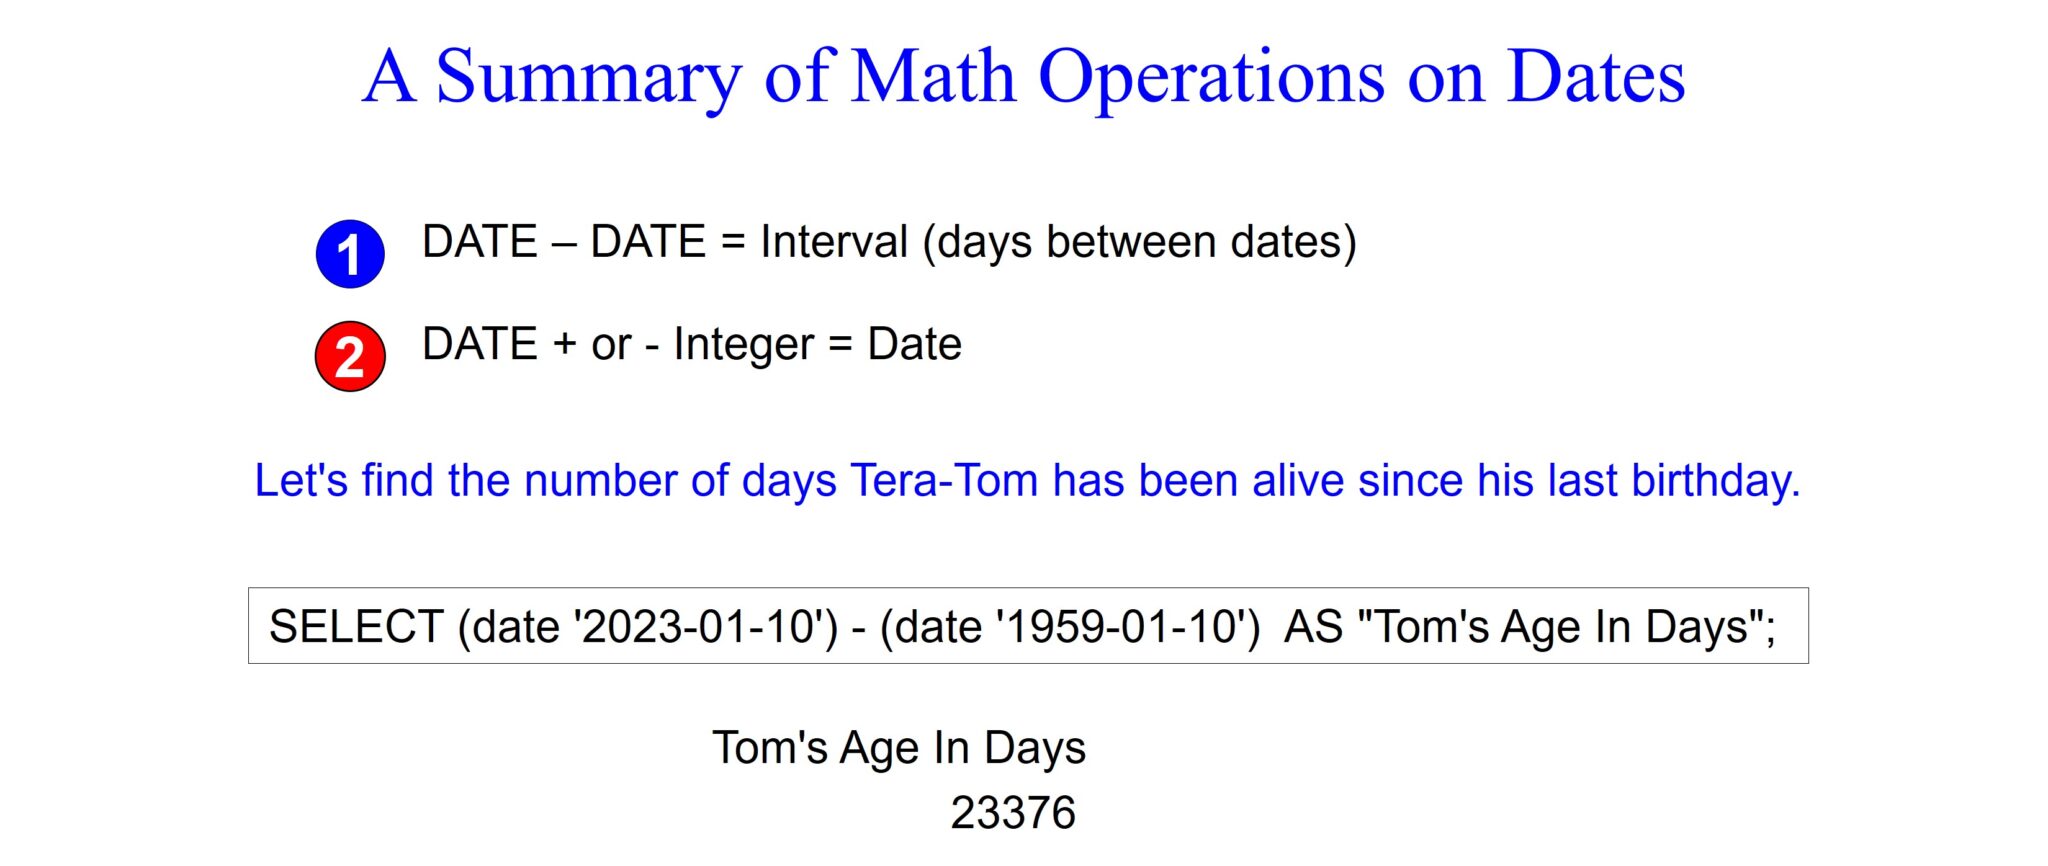2048x866 pixels.
Task: Click the red circle number 2 icon
Action: coord(350,356)
